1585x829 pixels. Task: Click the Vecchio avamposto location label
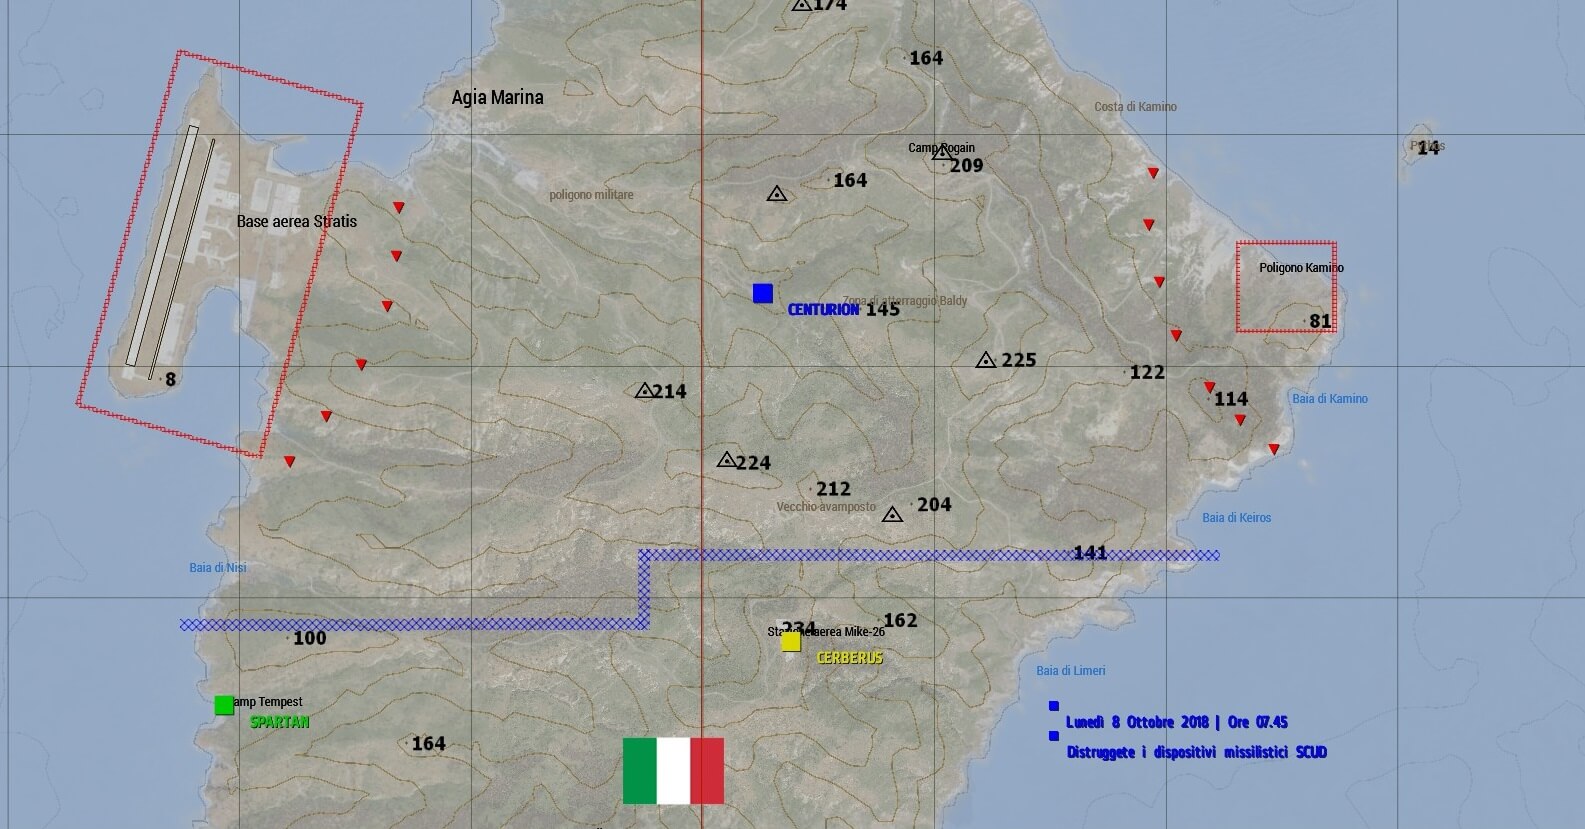tap(826, 507)
